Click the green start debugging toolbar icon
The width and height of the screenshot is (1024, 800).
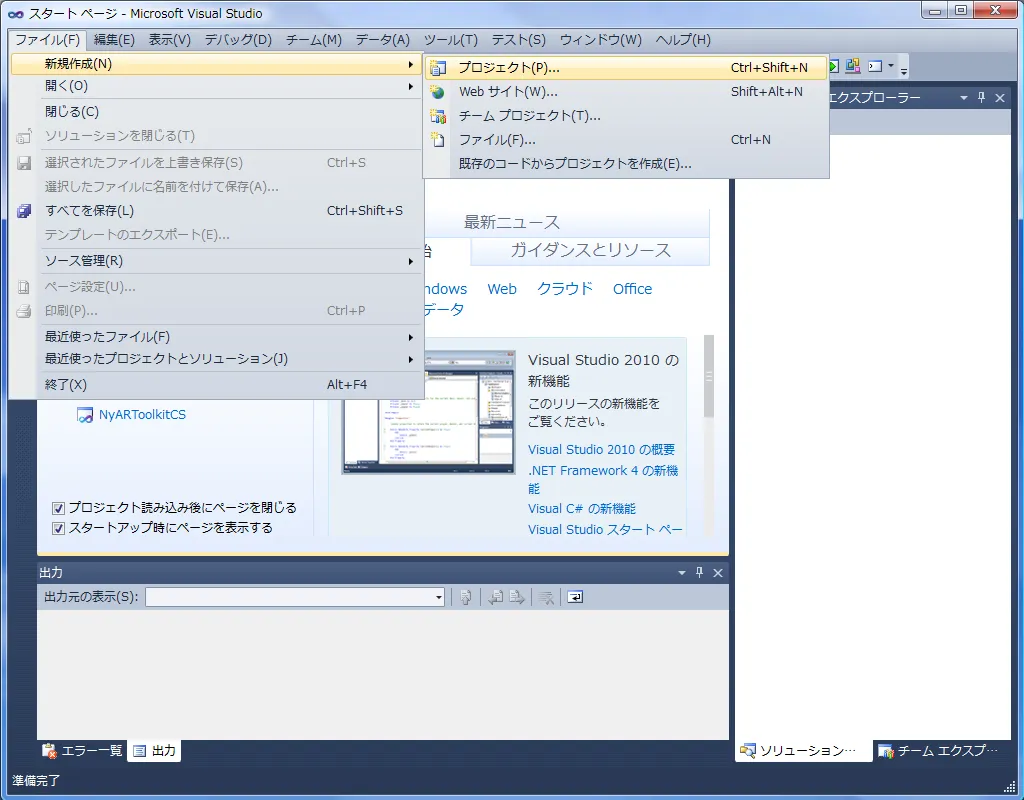click(834, 66)
